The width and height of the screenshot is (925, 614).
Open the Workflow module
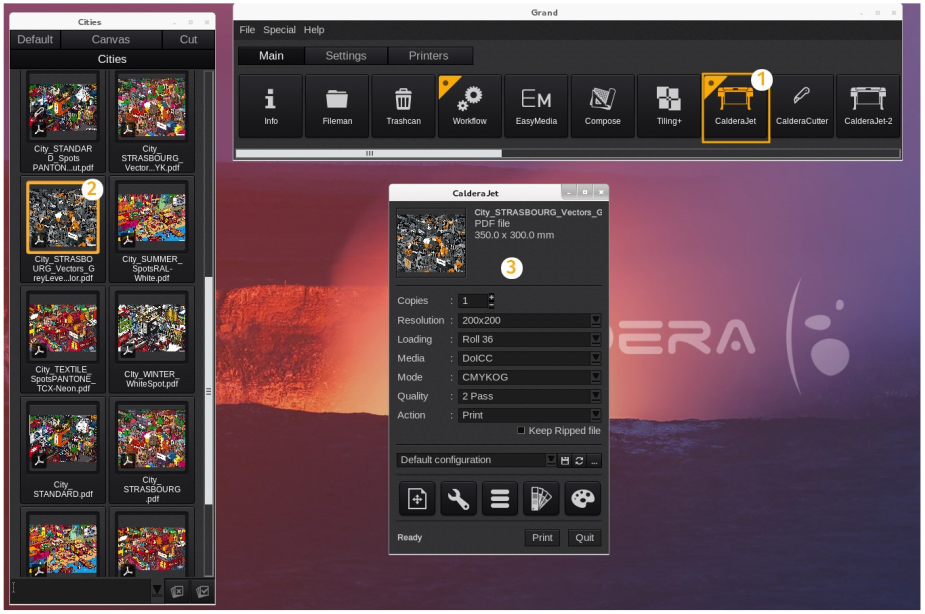pyautogui.click(x=469, y=106)
